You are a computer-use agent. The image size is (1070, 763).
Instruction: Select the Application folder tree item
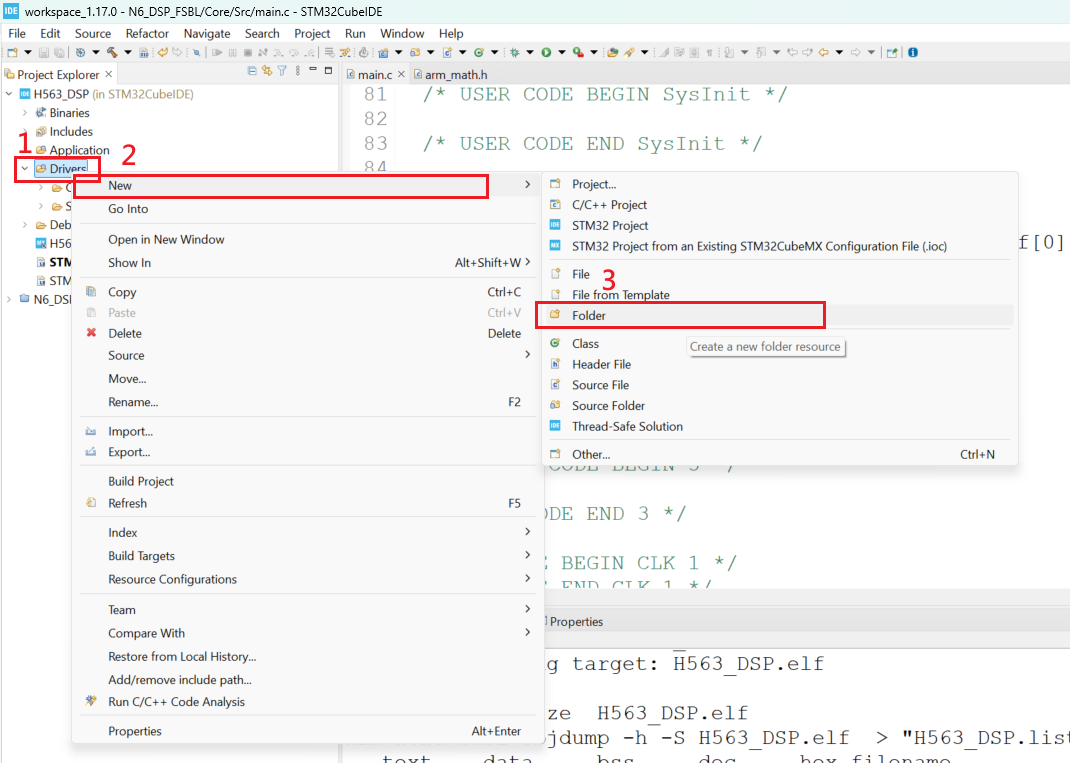pos(72,149)
